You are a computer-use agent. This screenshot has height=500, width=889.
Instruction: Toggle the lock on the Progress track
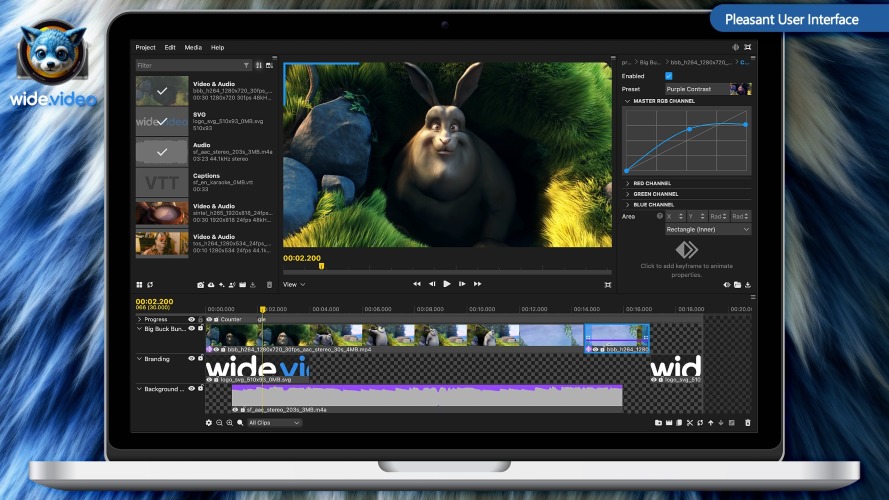(200, 319)
